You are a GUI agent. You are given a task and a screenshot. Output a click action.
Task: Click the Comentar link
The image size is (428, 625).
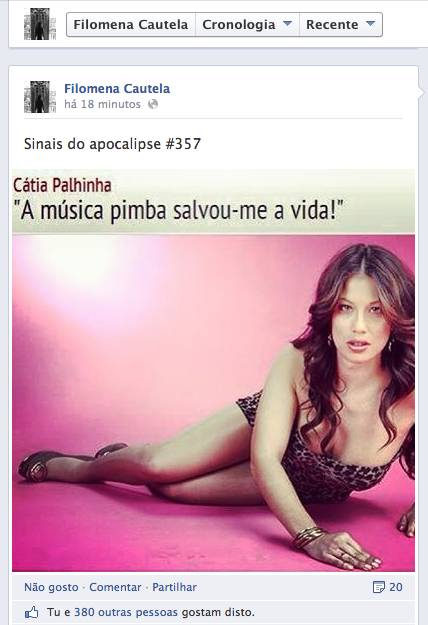pyautogui.click(x=115, y=587)
